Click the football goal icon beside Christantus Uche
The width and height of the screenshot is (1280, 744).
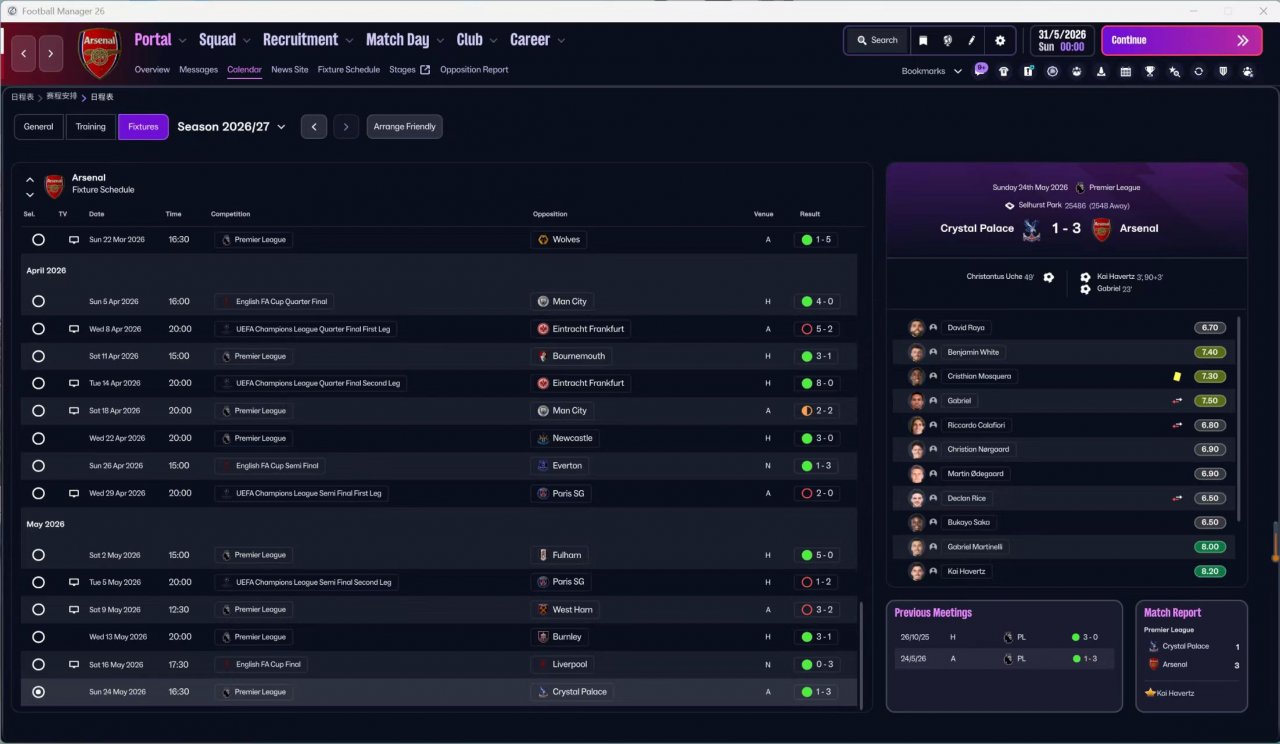[x=1048, y=277]
